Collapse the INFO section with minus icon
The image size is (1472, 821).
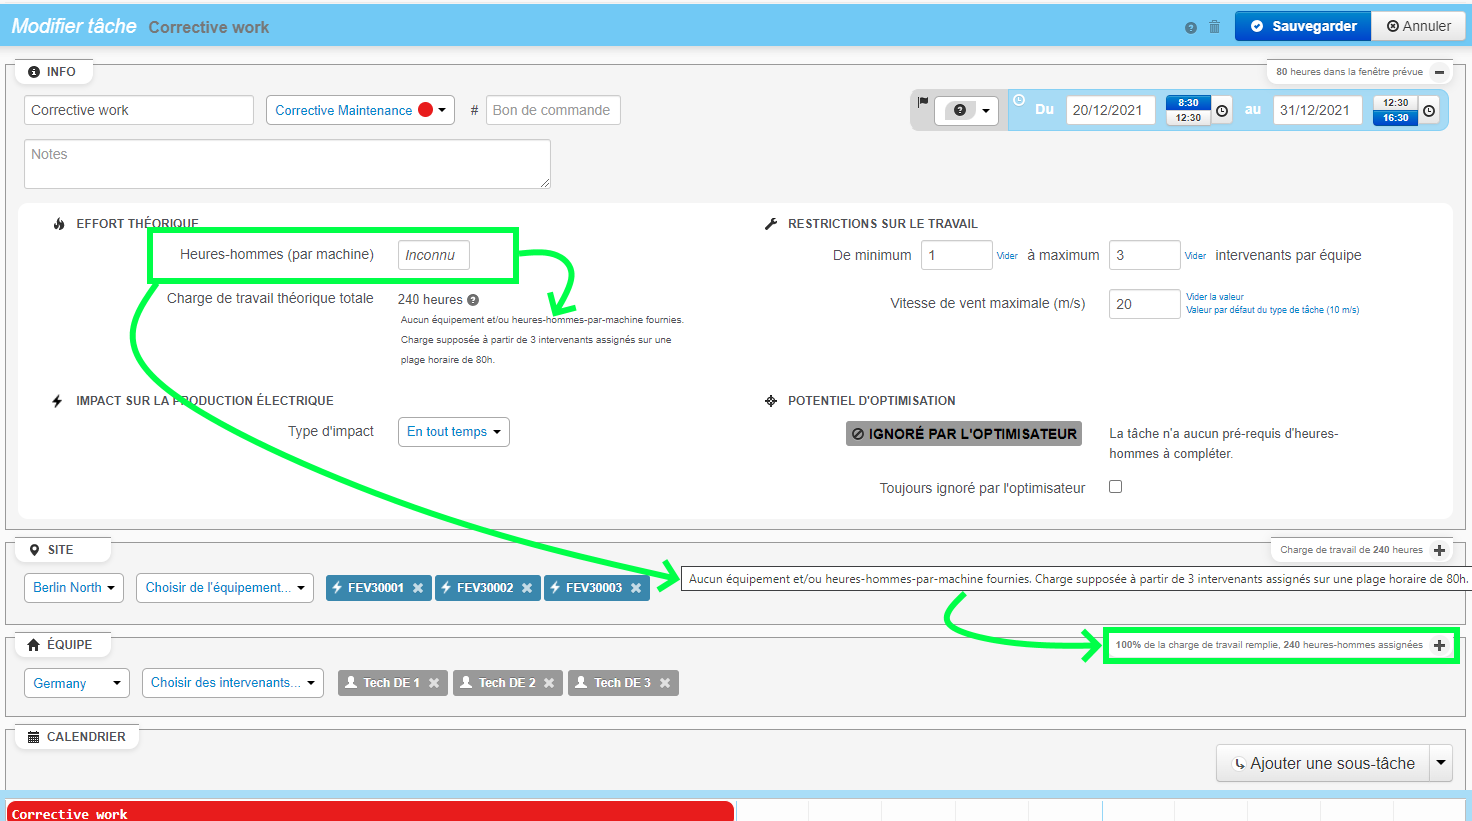1439,72
